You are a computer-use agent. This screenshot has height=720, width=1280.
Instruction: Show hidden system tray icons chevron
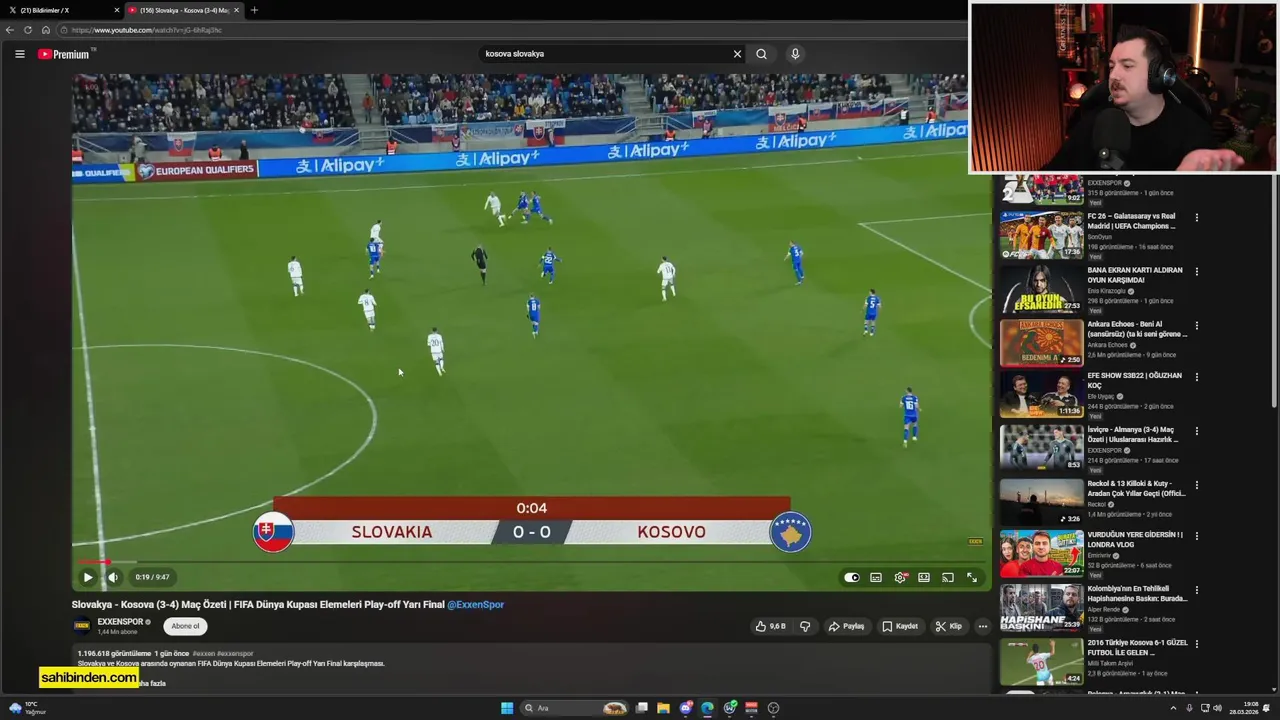click(1173, 708)
